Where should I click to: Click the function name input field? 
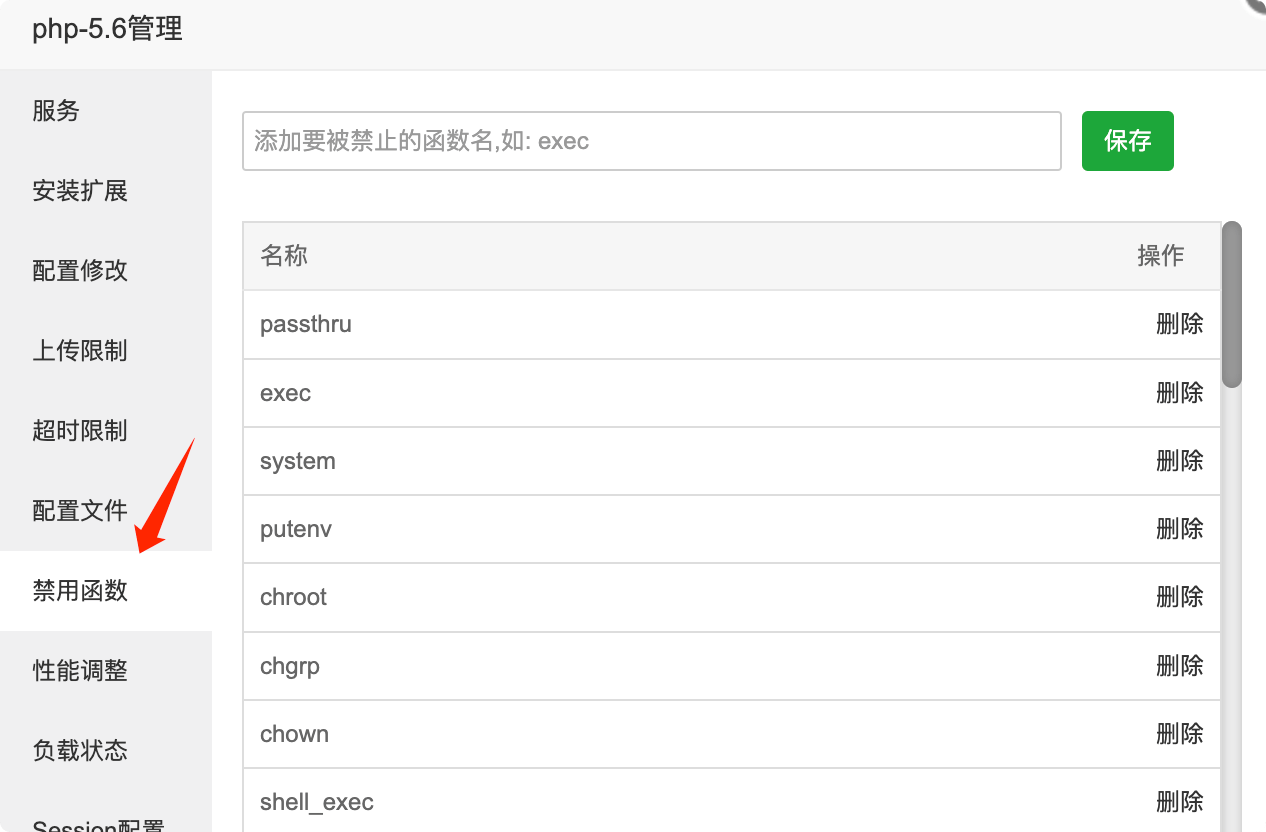tap(651, 141)
